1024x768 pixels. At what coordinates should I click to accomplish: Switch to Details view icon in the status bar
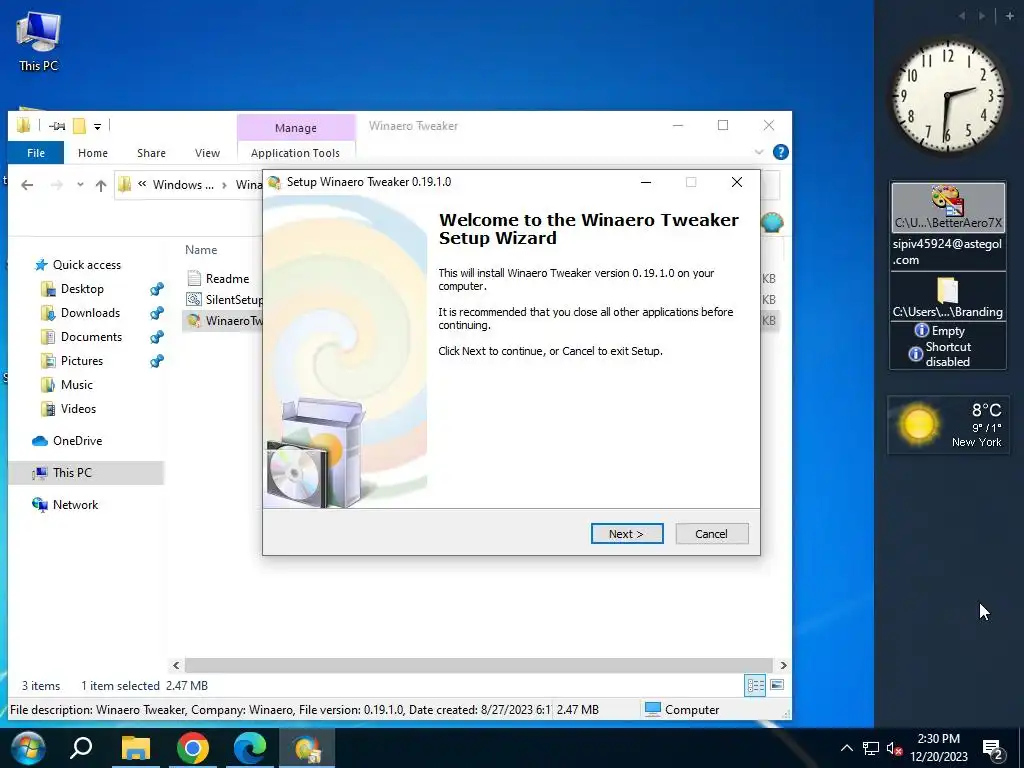tap(756, 685)
